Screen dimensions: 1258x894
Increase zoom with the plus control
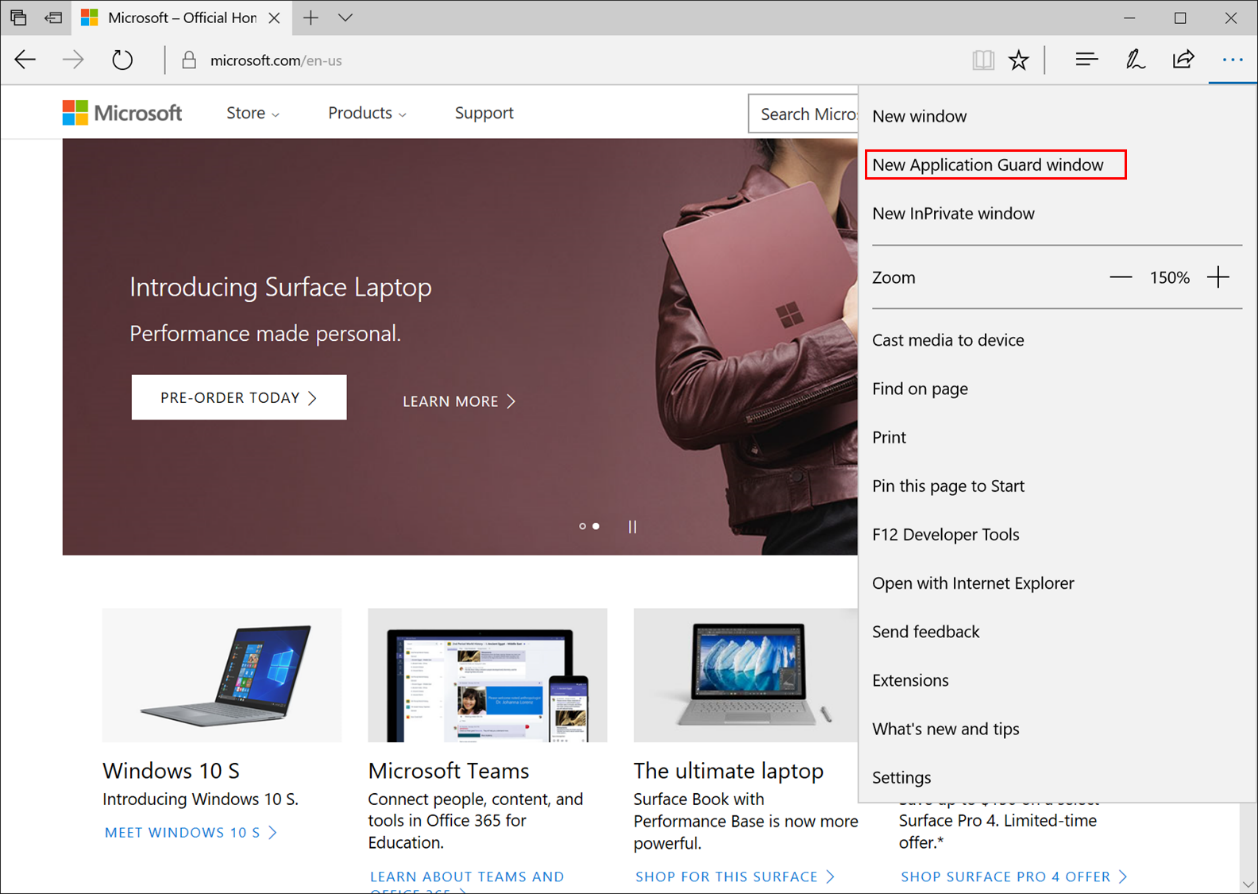[1218, 277]
